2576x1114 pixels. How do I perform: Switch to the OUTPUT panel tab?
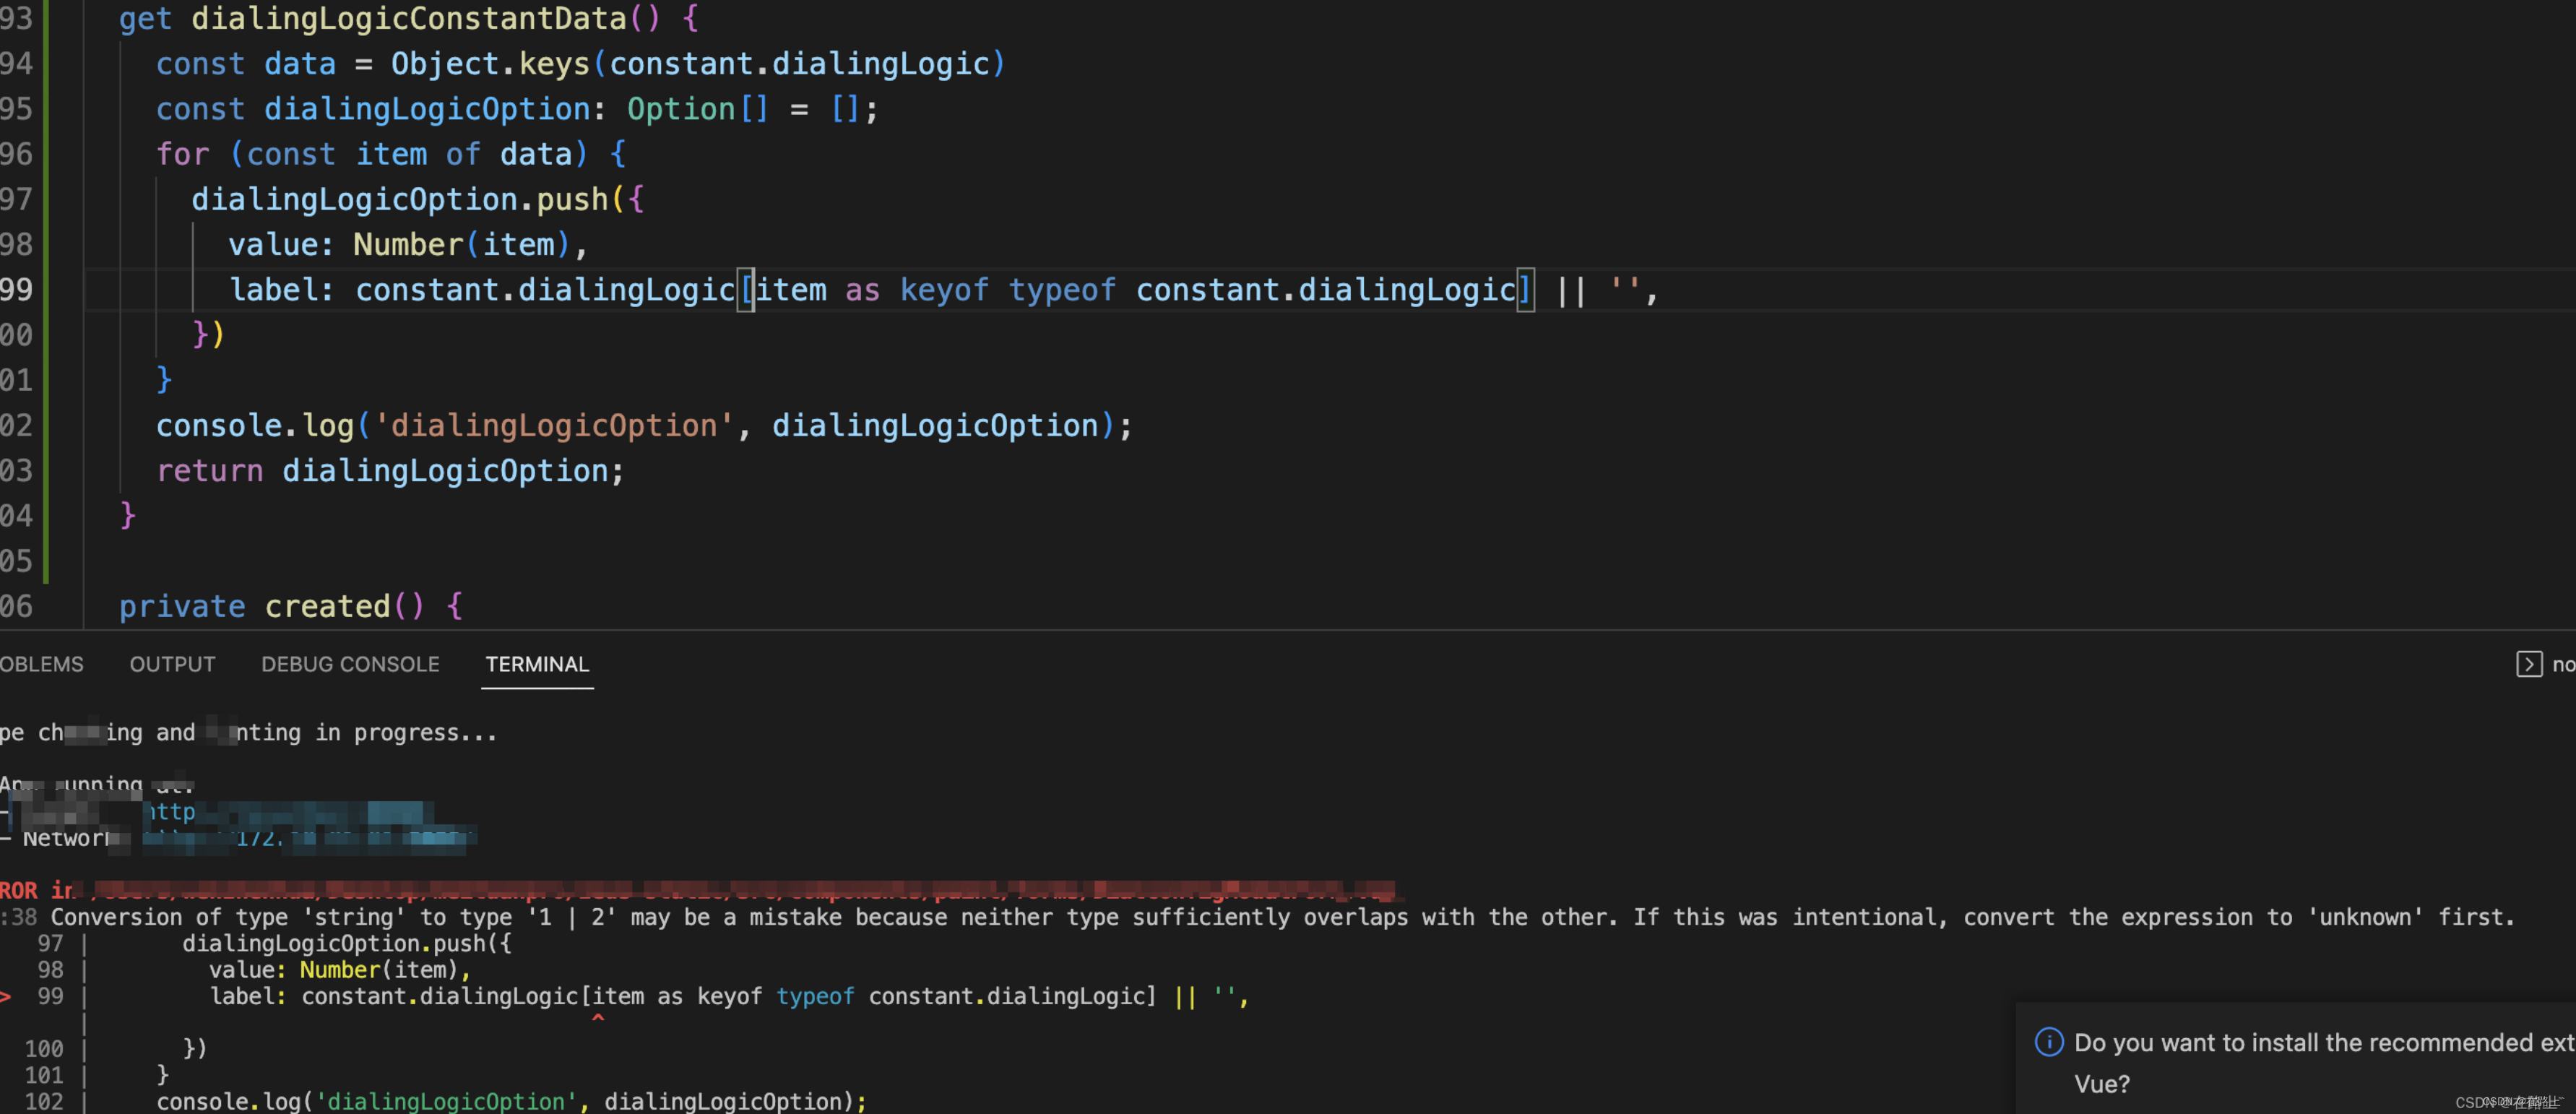[172, 665]
